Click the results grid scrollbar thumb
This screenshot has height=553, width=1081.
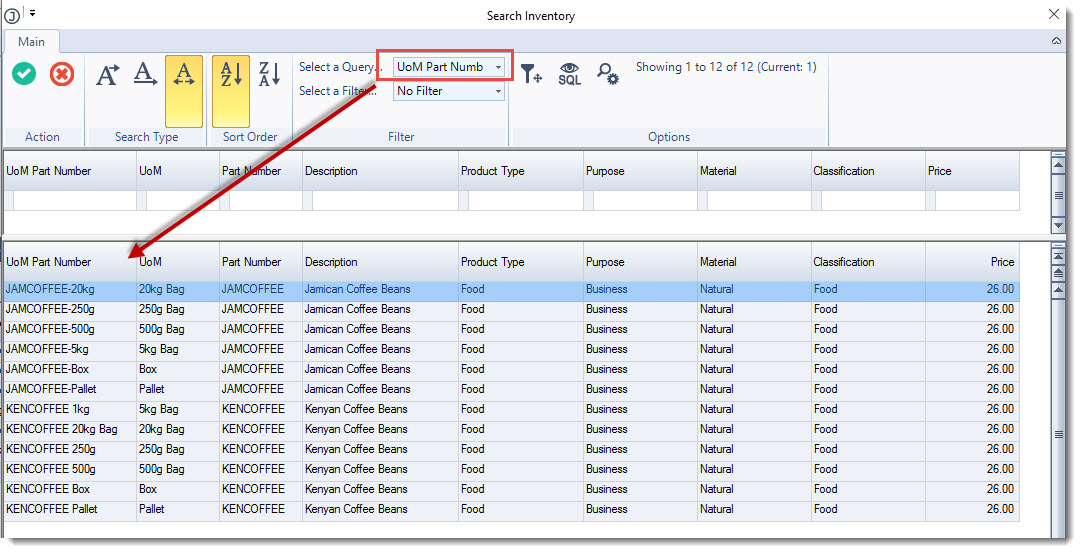(x=1058, y=434)
